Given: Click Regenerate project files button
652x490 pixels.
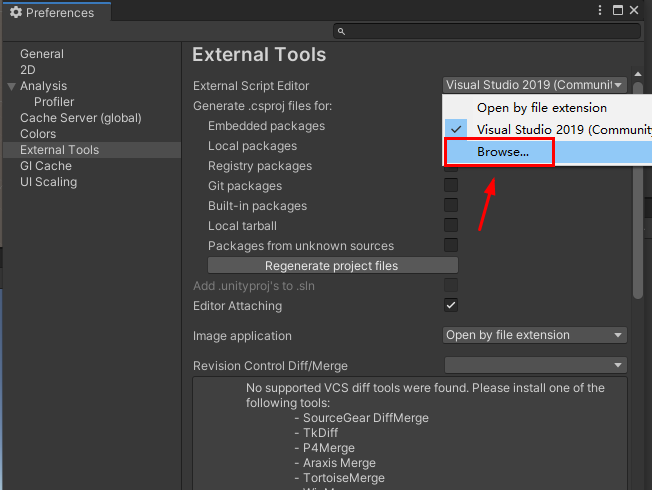Looking at the screenshot, I should coord(333,265).
